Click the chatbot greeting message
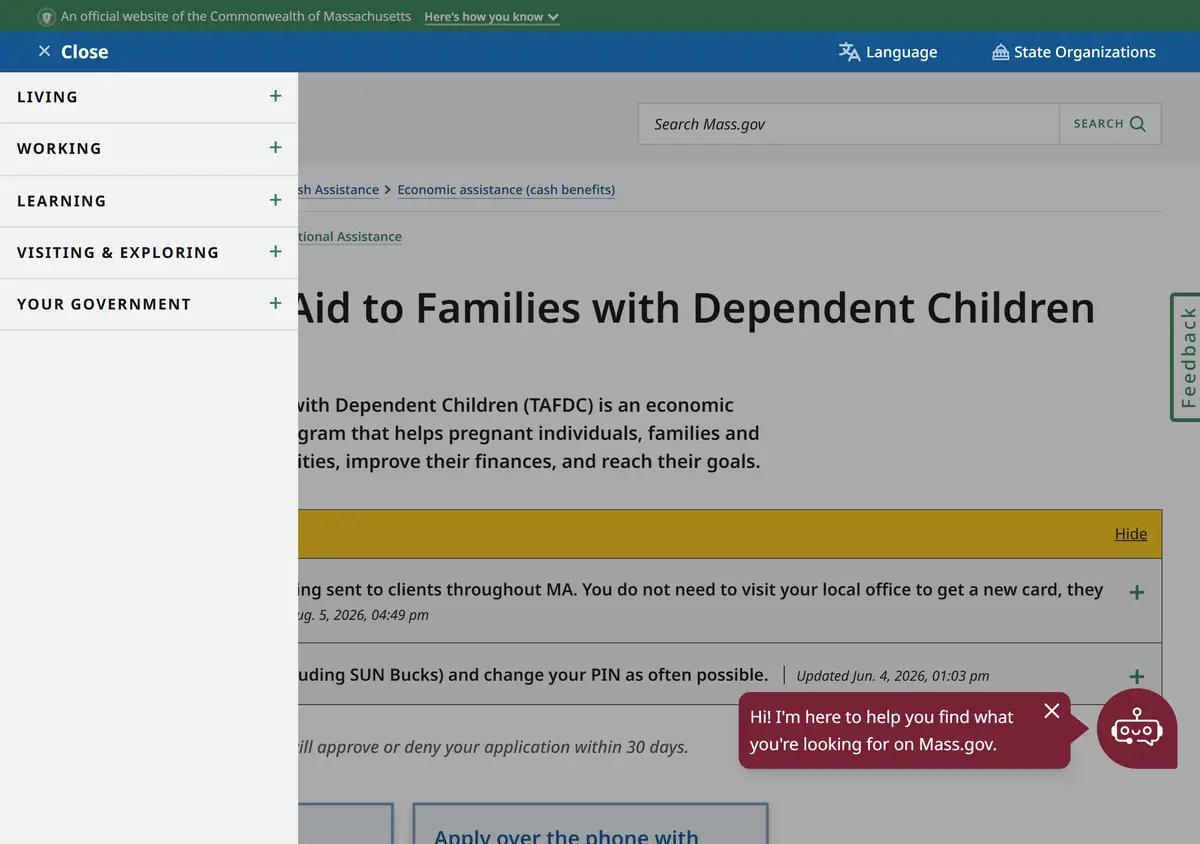The image size is (1200, 844). [881, 730]
